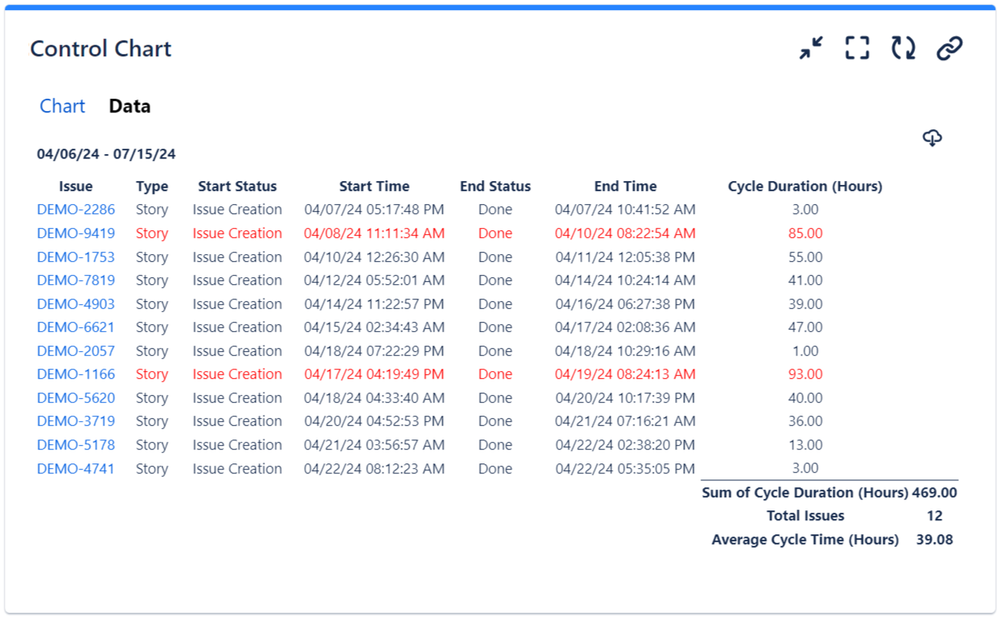This screenshot has height=619, width=999.
Task: Refresh the Control Chart data
Action: 903,48
